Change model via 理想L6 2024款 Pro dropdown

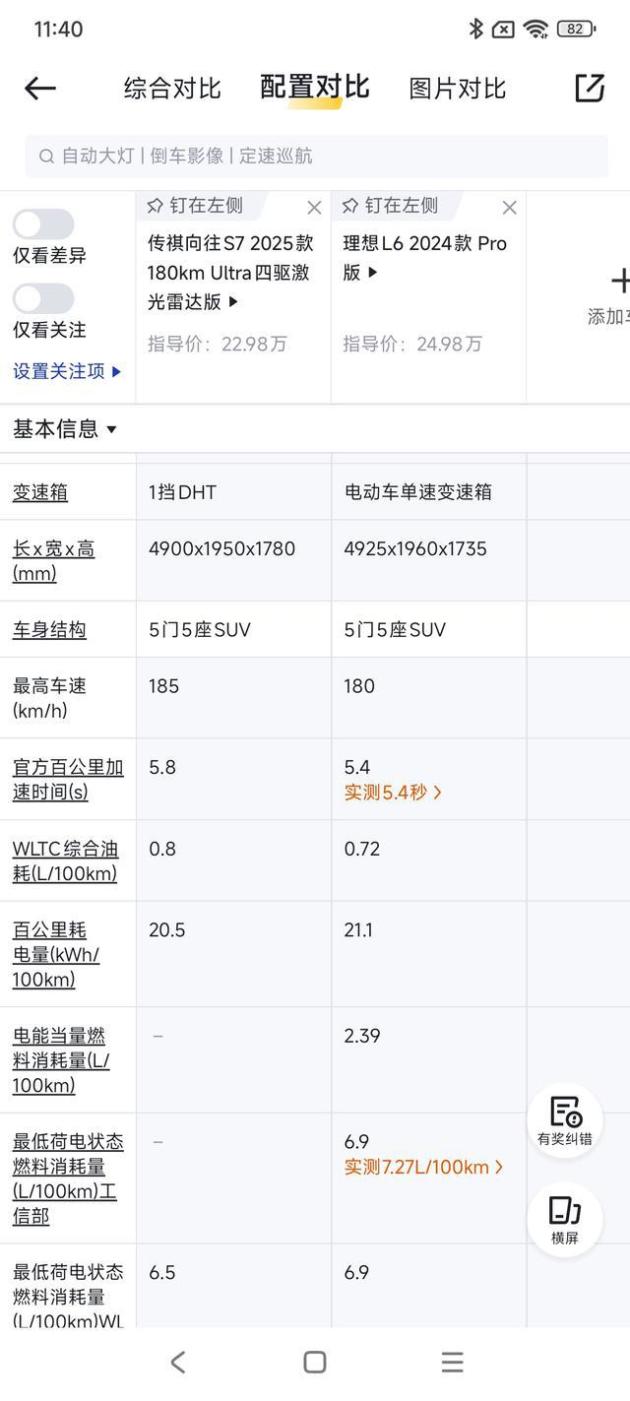pos(425,258)
